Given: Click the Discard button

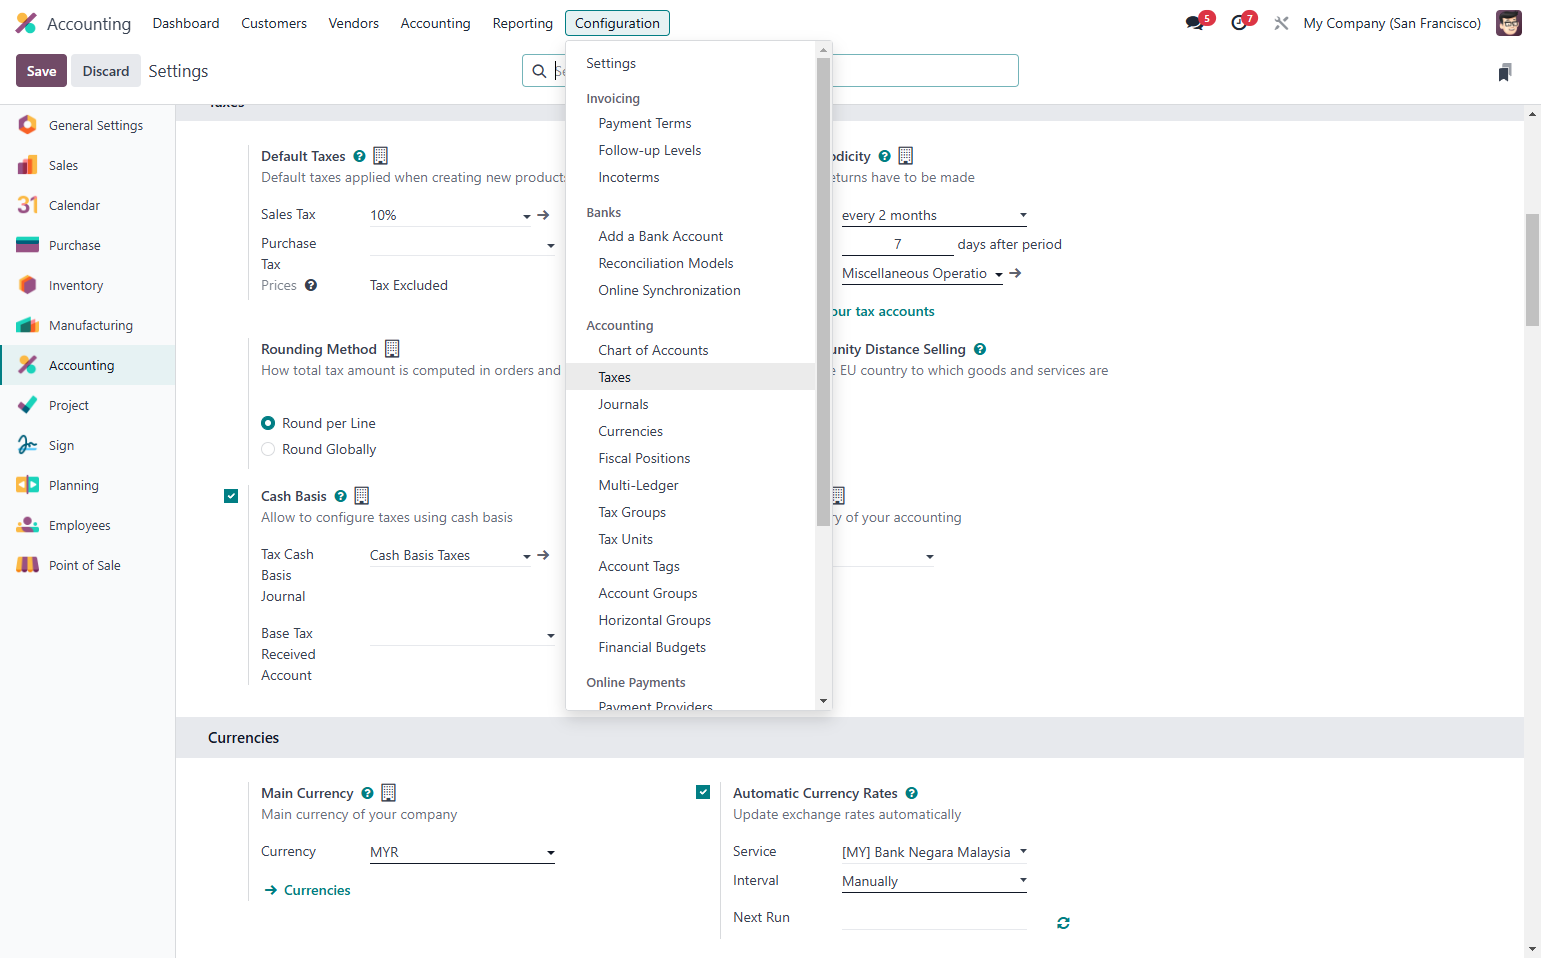Looking at the screenshot, I should 106,71.
